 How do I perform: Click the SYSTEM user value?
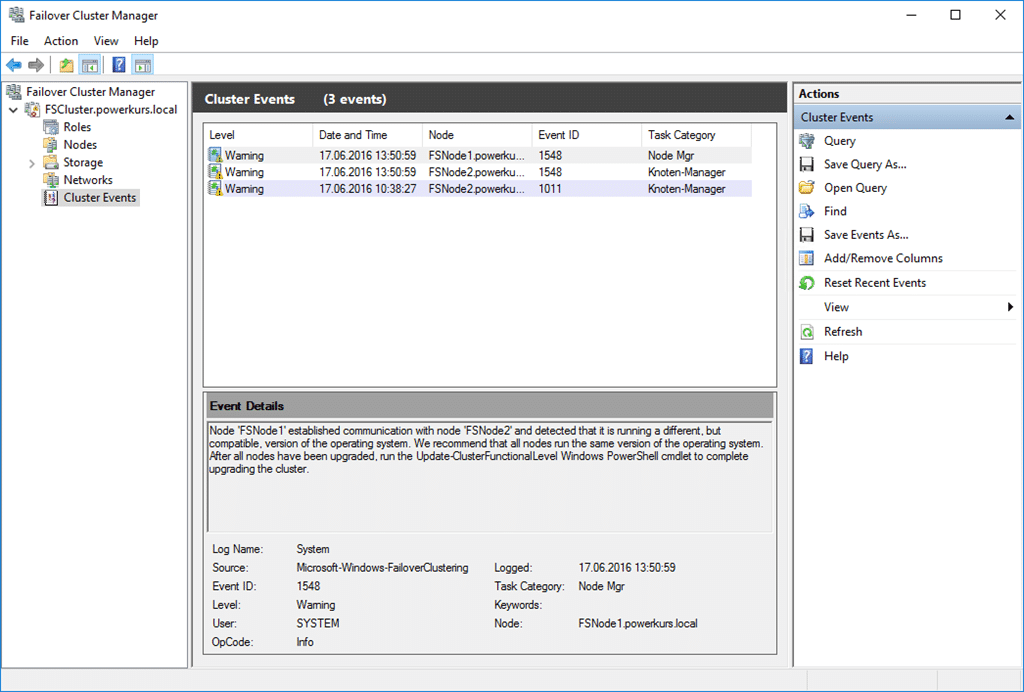(x=318, y=623)
